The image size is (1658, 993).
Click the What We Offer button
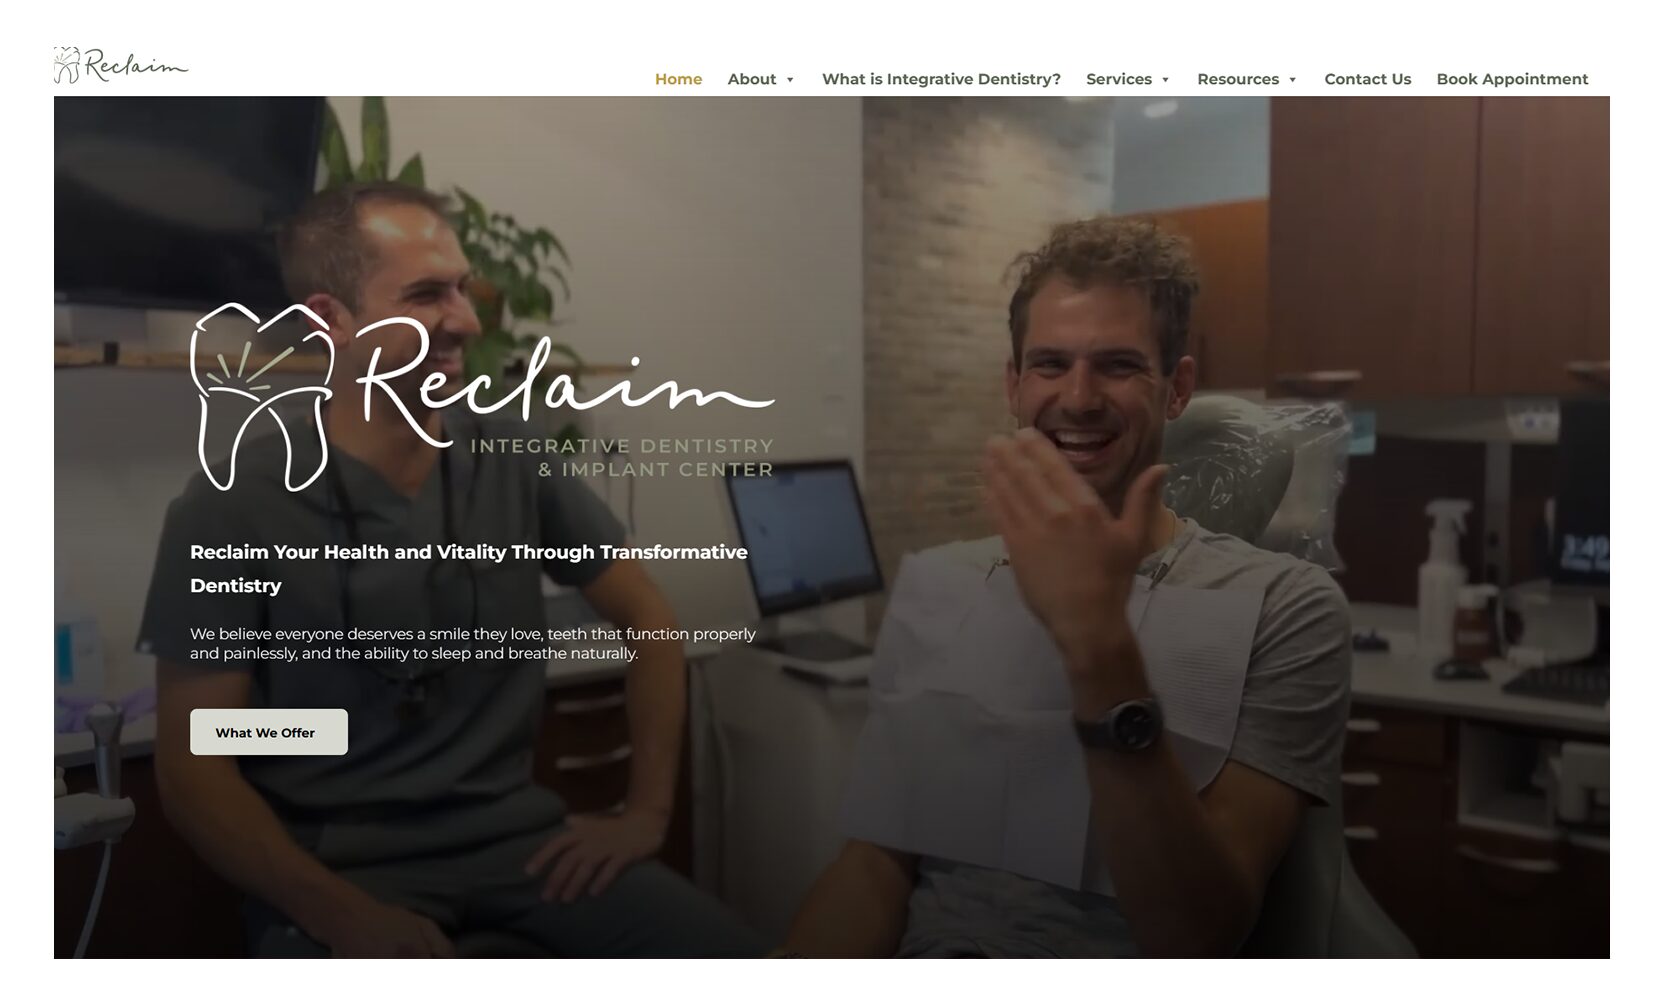pyautogui.click(x=269, y=732)
